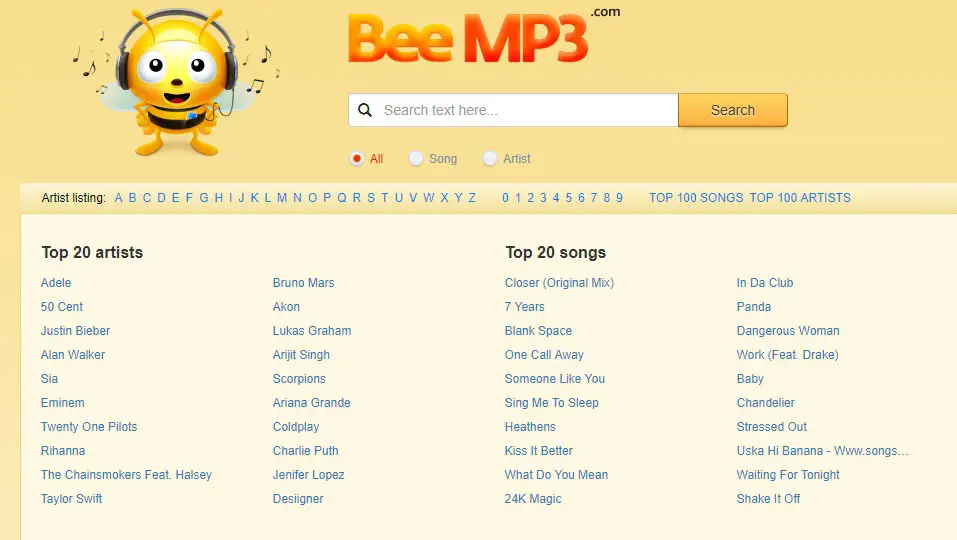Open artist listing number 0
The width and height of the screenshot is (957, 540).
[x=505, y=198]
